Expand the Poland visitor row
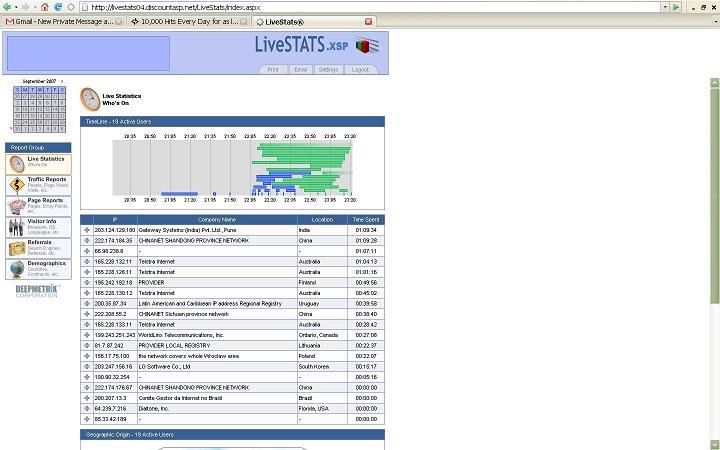 (87, 356)
